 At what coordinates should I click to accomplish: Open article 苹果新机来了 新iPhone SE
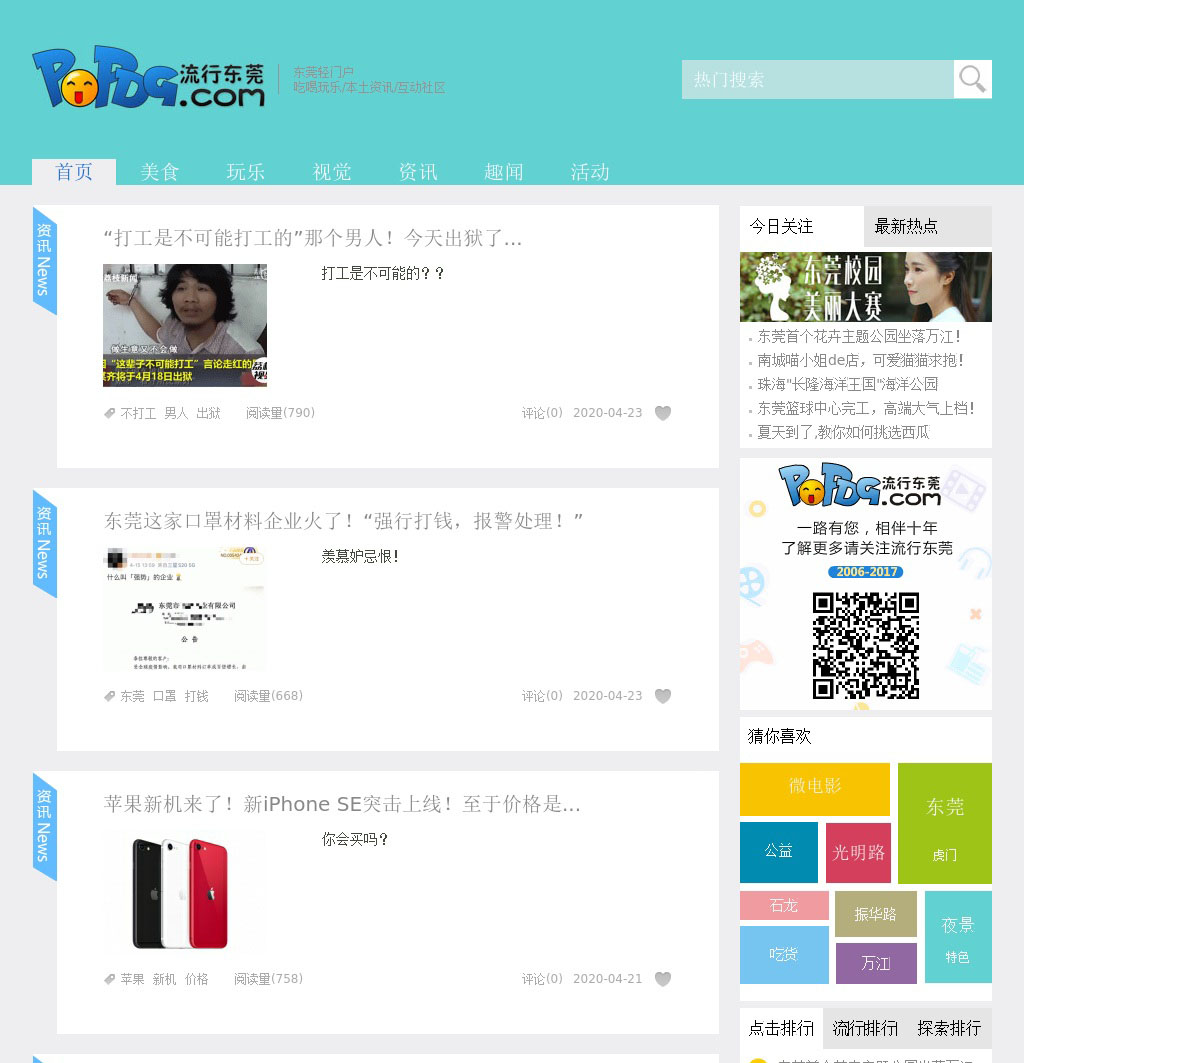pyautogui.click(x=342, y=804)
